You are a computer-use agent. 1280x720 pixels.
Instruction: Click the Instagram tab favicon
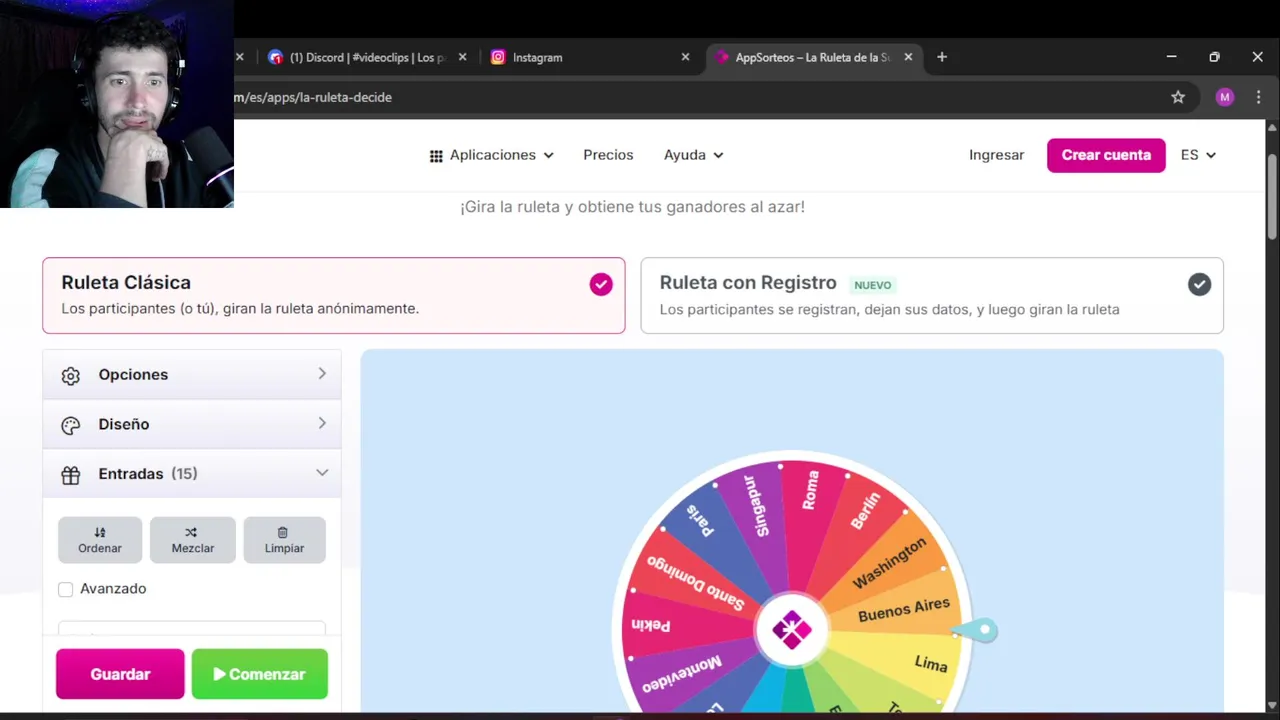click(x=498, y=57)
